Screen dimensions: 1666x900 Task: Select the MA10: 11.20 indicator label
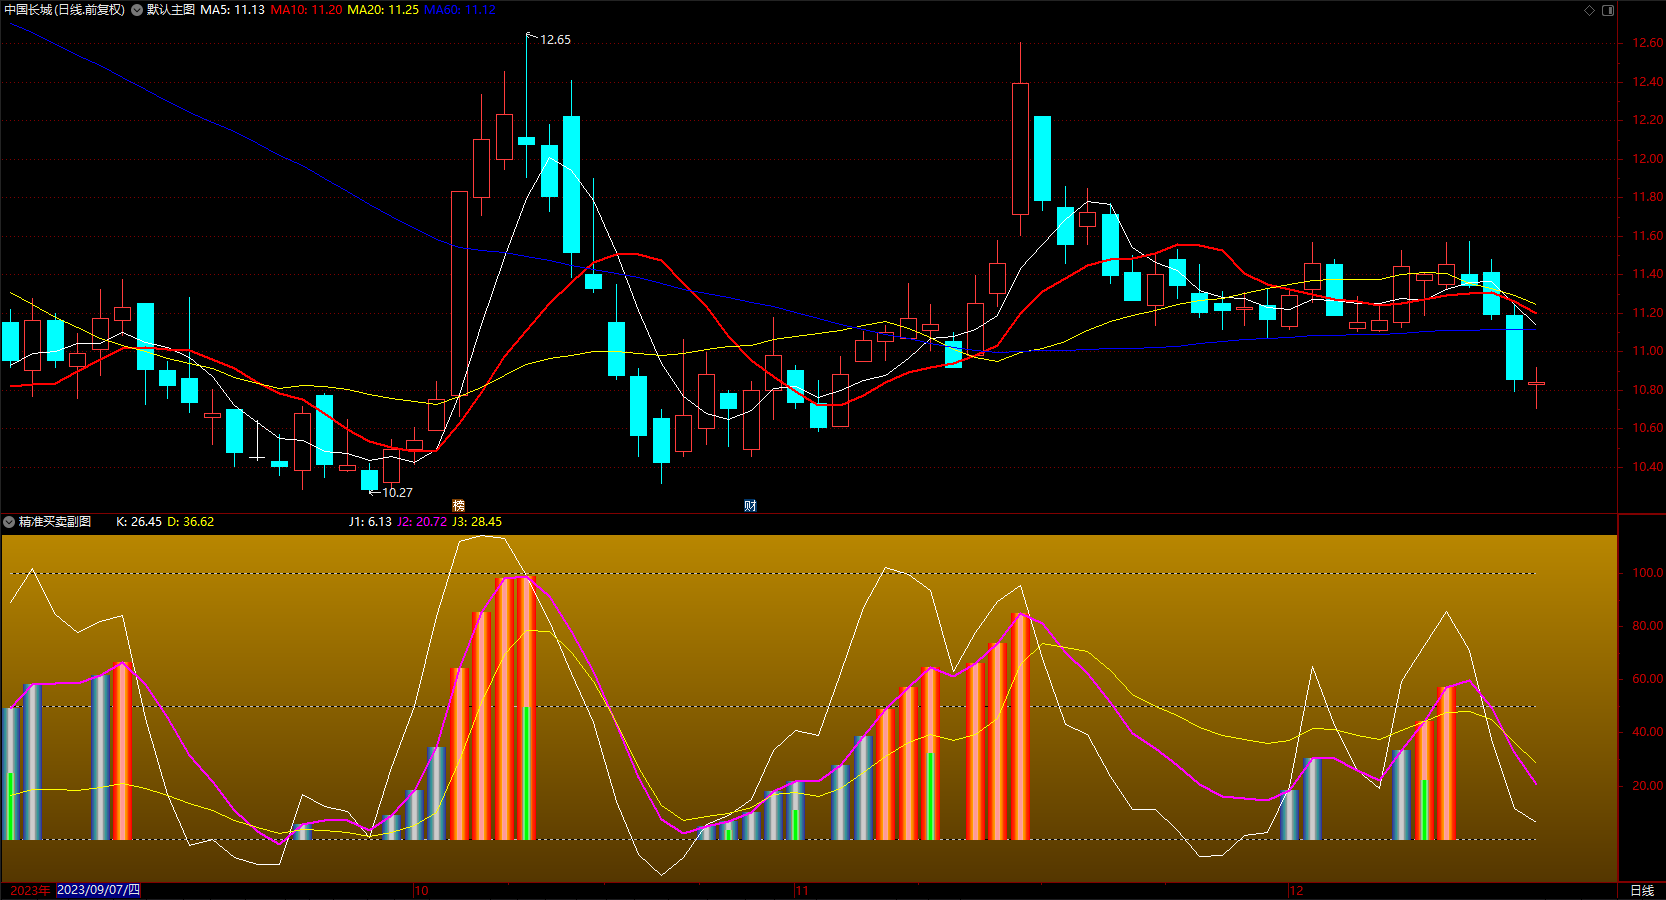click(x=306, y=10)
